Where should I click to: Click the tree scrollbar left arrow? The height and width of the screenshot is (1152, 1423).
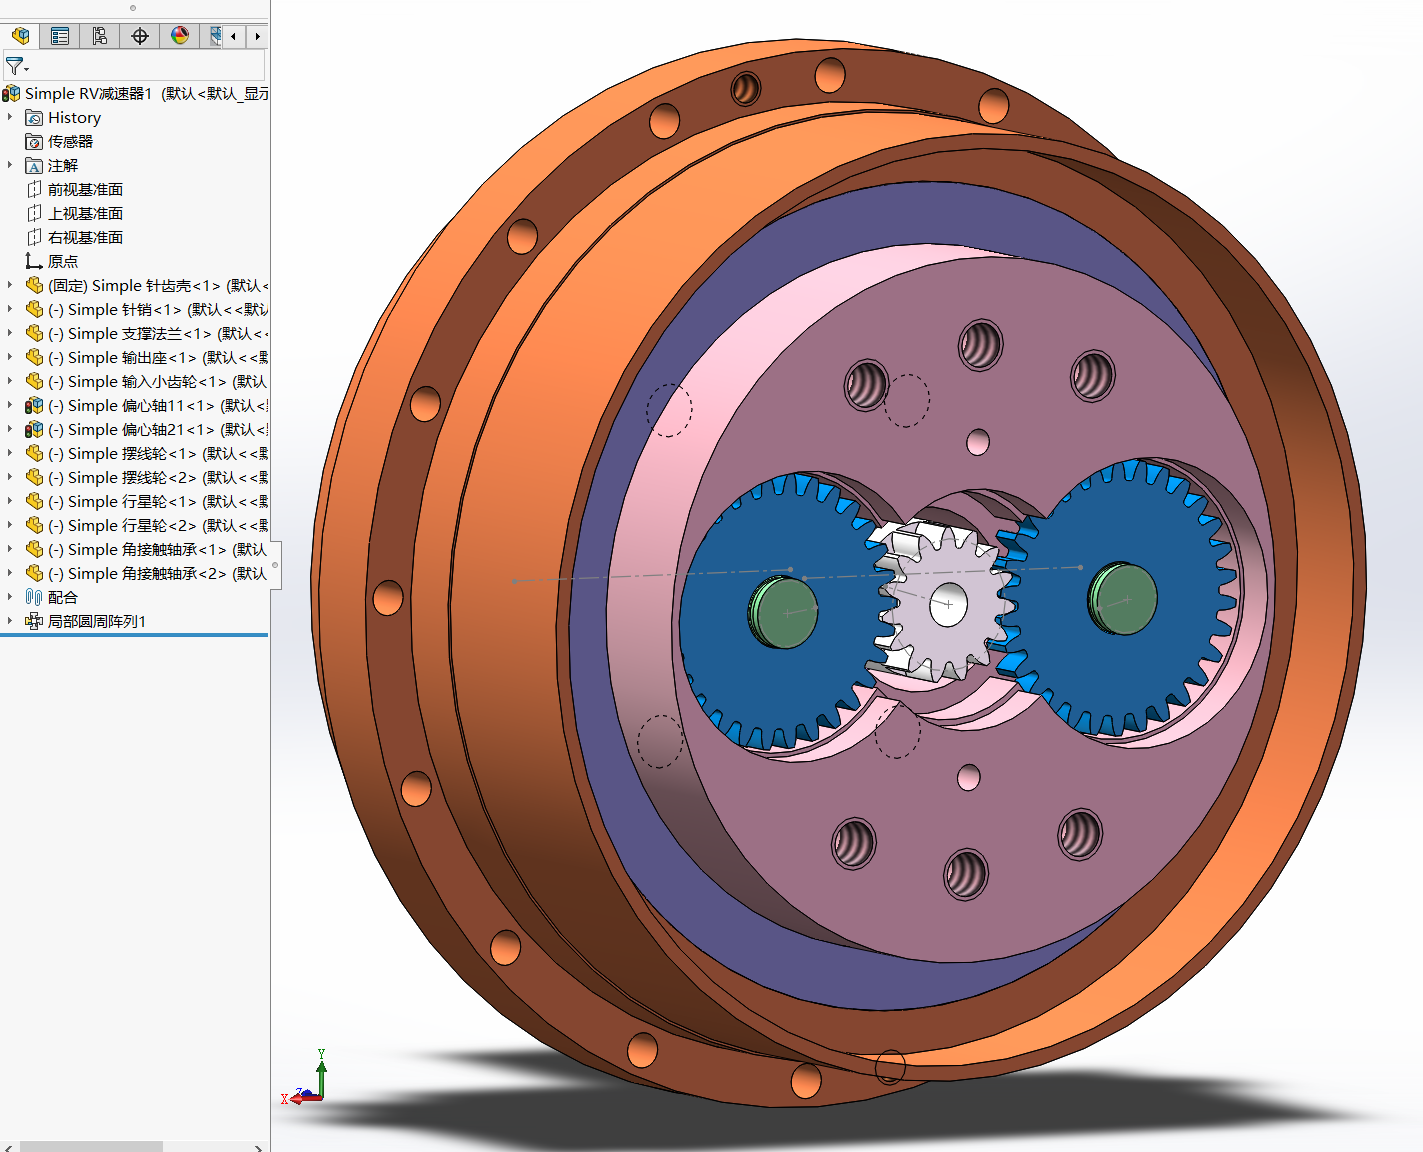coord(9,1146)
